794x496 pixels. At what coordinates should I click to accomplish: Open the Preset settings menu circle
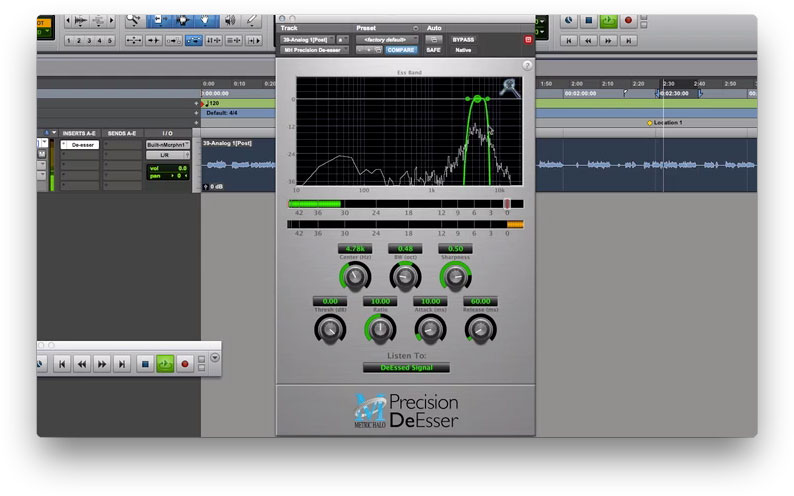pos(415,28)
